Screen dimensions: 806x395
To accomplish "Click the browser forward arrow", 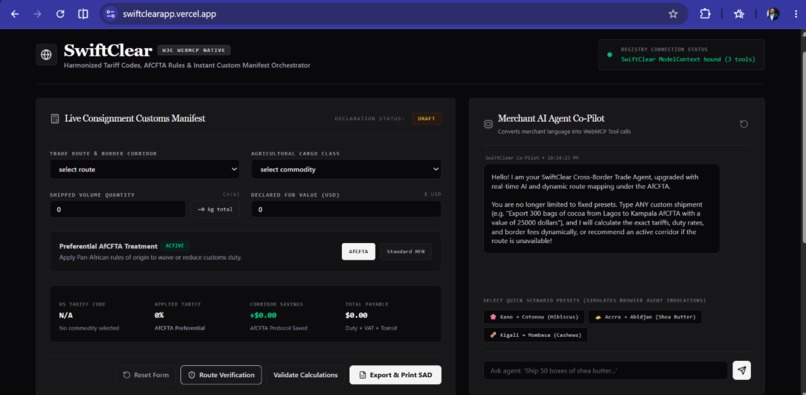I will (37, 14).
